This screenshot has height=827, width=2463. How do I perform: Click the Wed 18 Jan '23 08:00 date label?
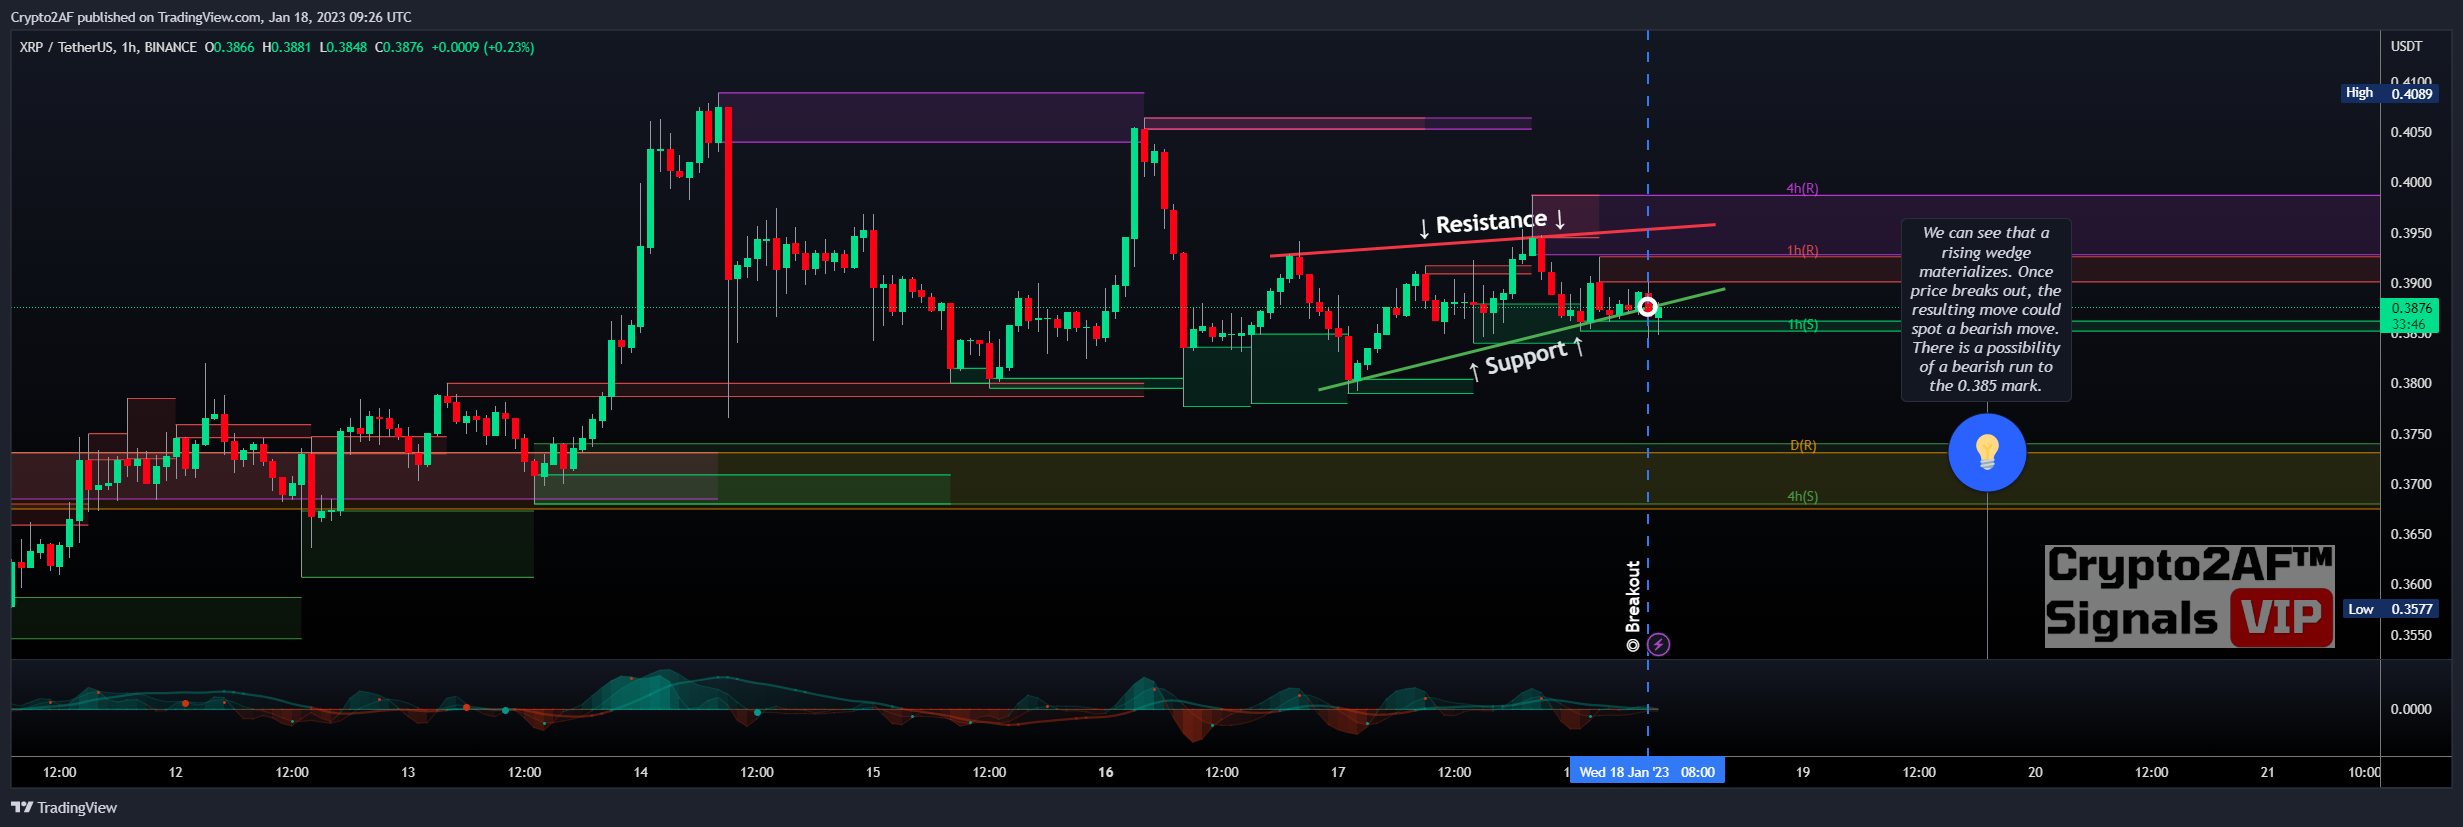pos(1647,772)
